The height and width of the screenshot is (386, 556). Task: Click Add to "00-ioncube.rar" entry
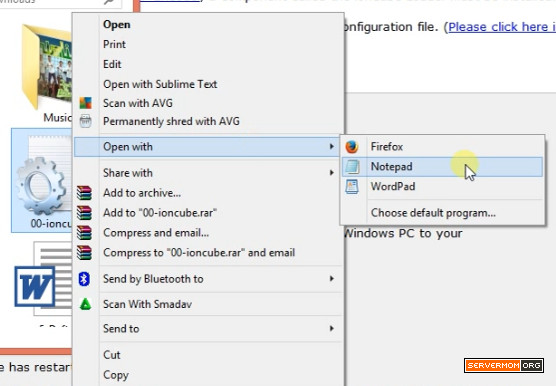point(160,213)
